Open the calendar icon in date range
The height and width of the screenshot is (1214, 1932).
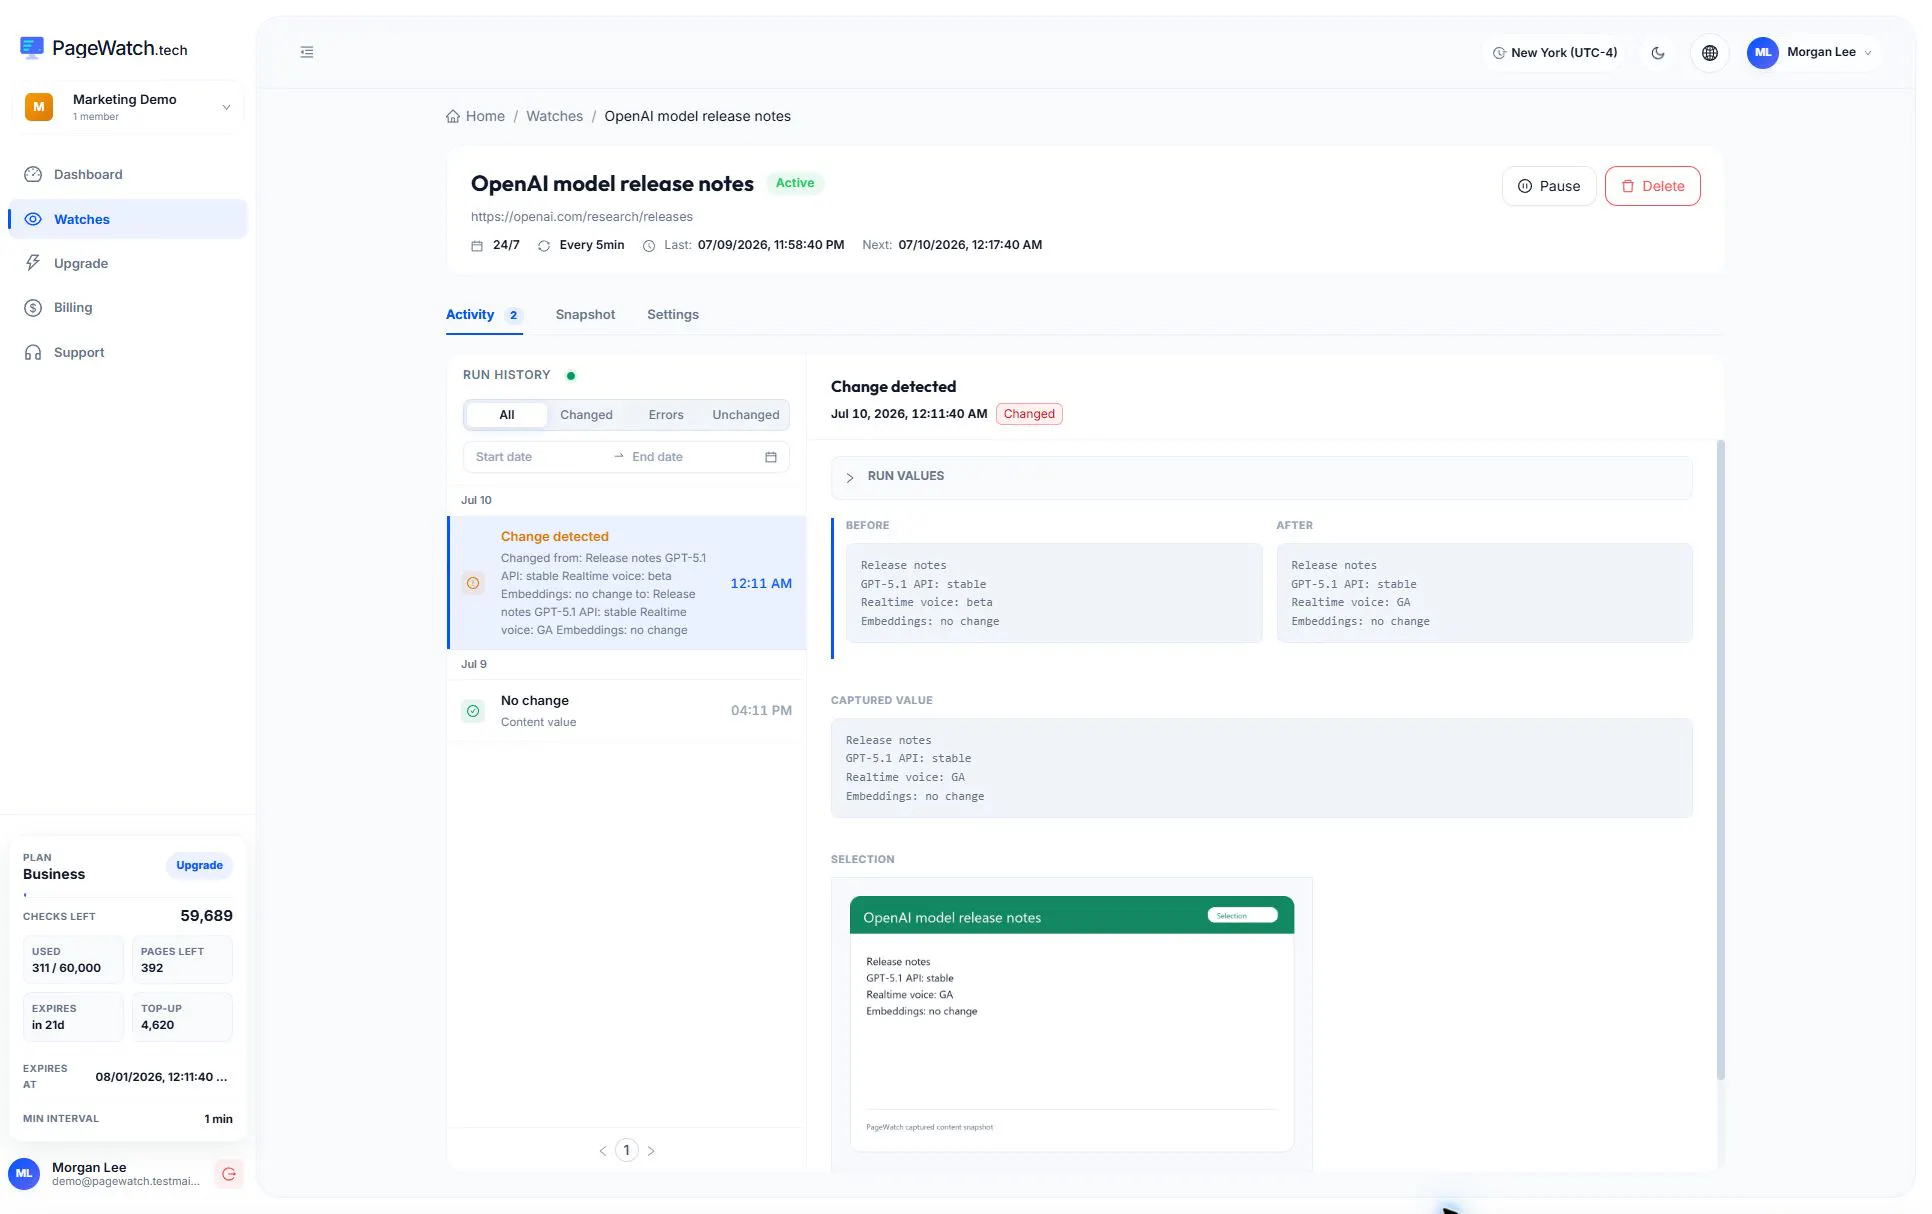771,457
